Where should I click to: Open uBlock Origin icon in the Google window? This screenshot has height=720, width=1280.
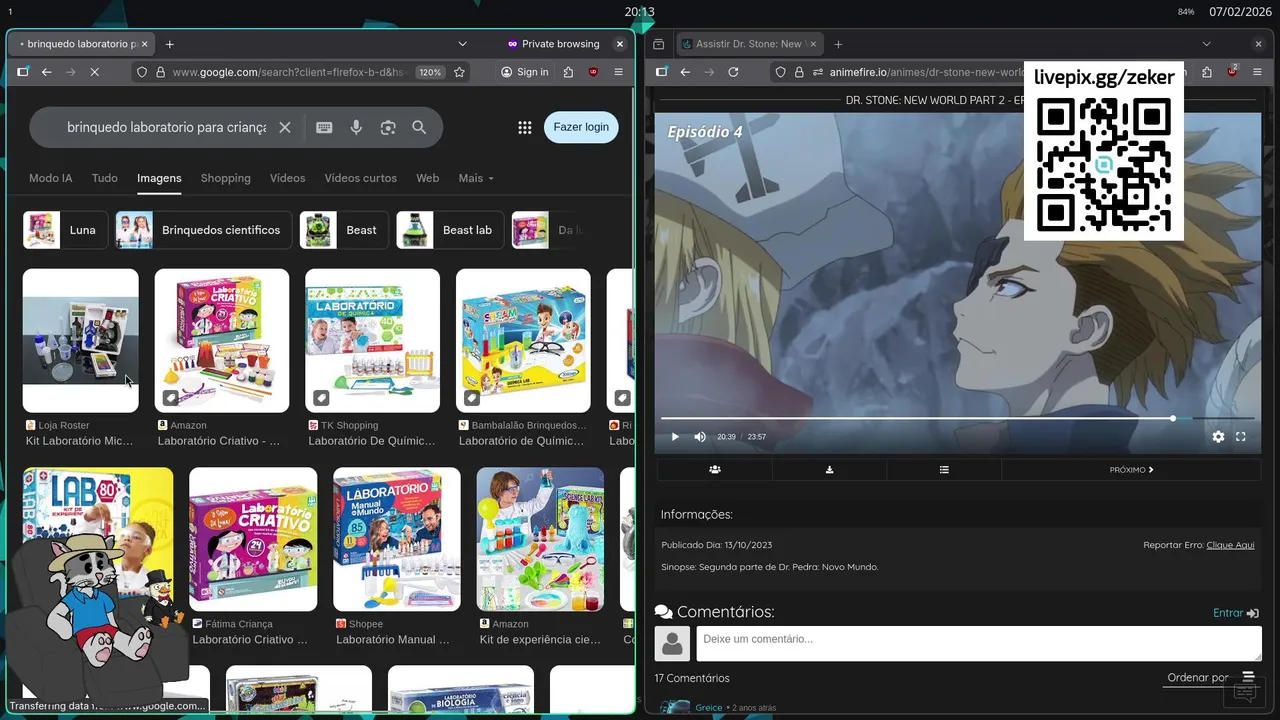[x=593, y=72]
